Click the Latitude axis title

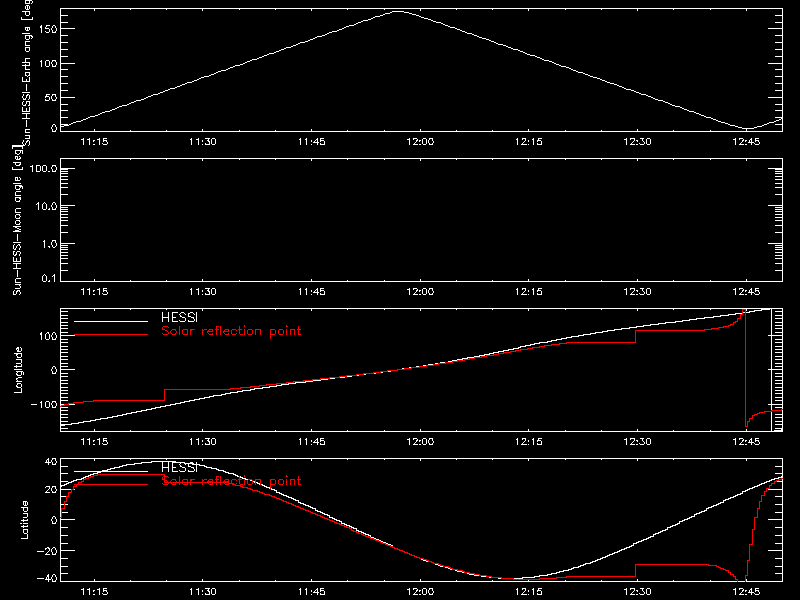click(x=24, y=520)
